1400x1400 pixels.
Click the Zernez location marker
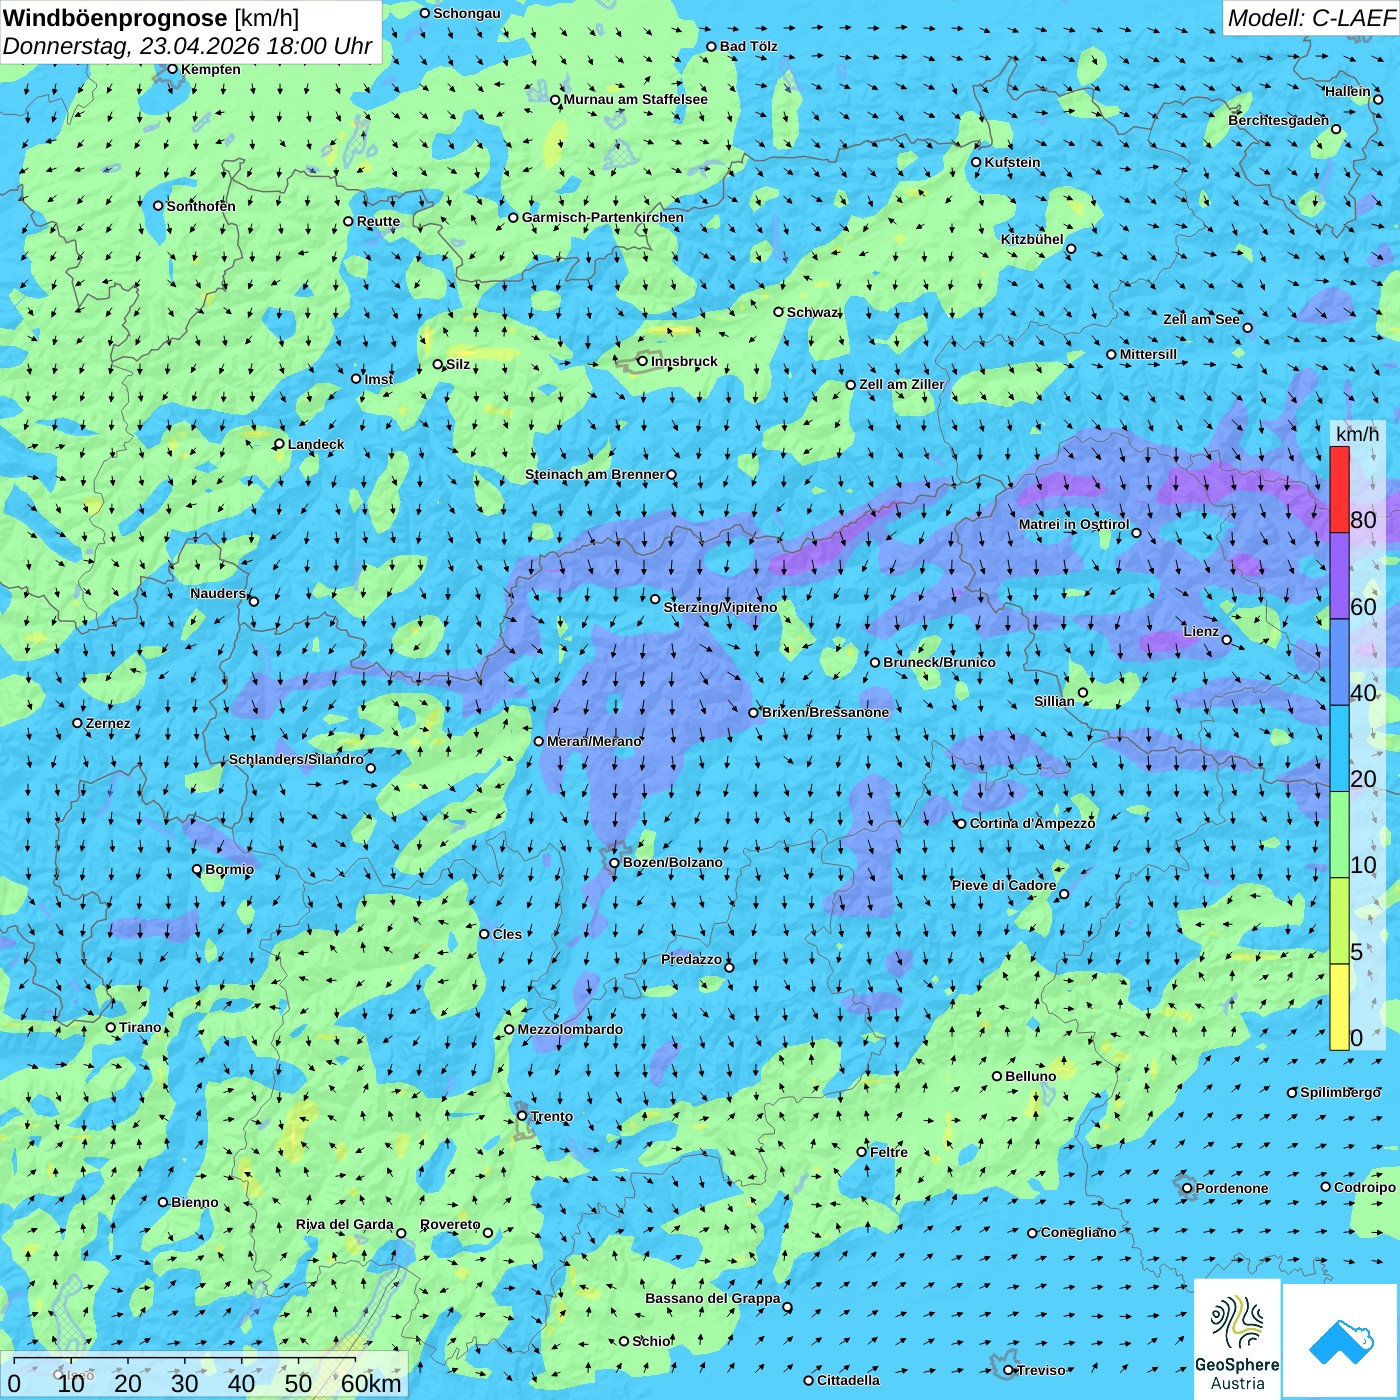(x=77, y=723)
